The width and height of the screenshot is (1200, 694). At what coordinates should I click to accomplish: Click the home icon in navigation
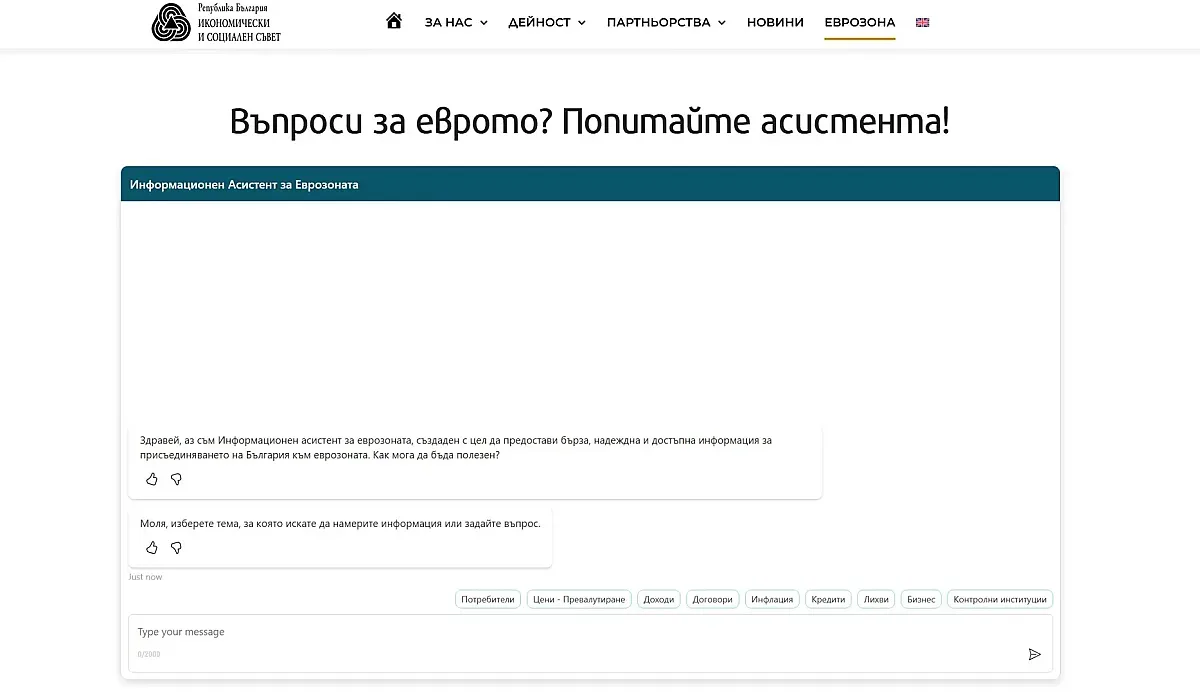[394, 21]
